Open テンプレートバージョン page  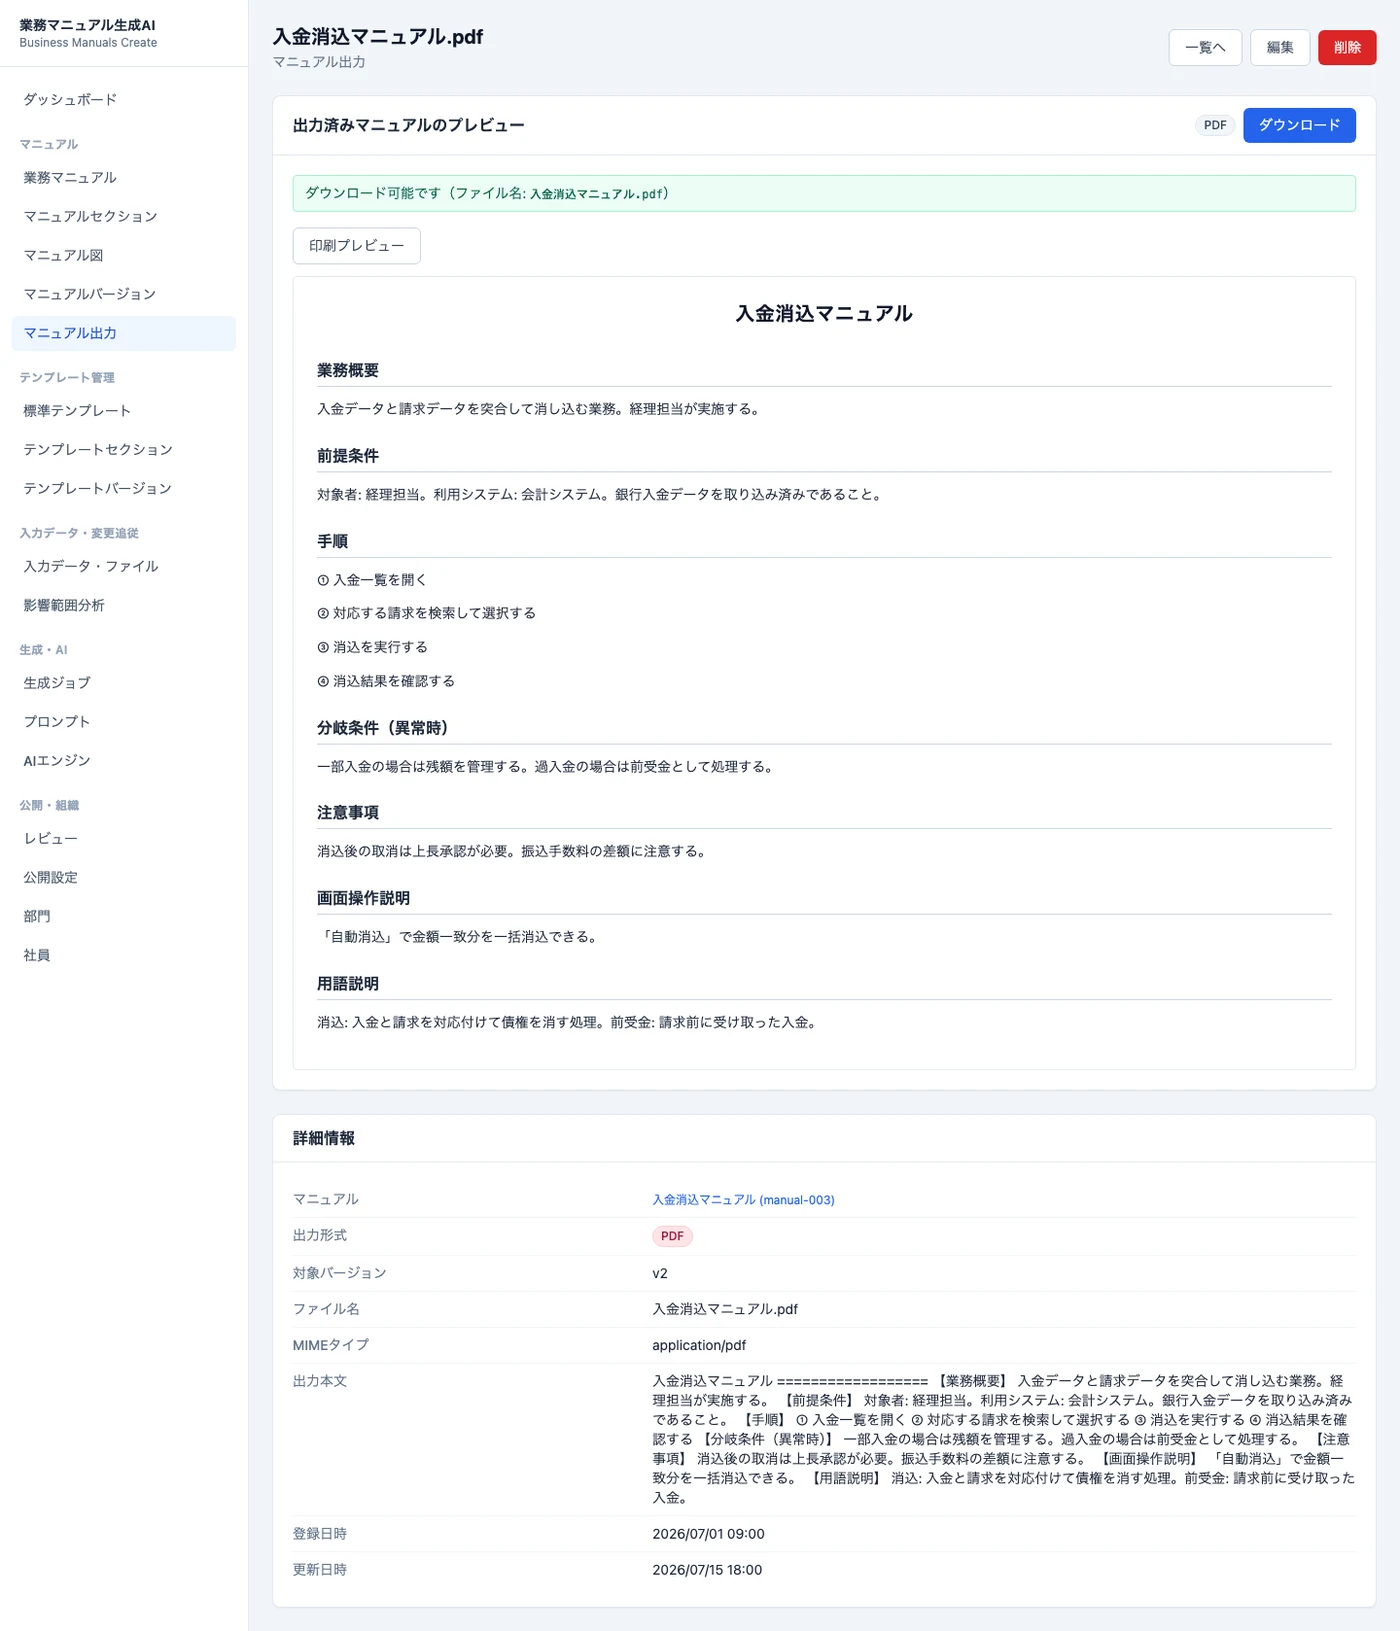click(124, 488)
